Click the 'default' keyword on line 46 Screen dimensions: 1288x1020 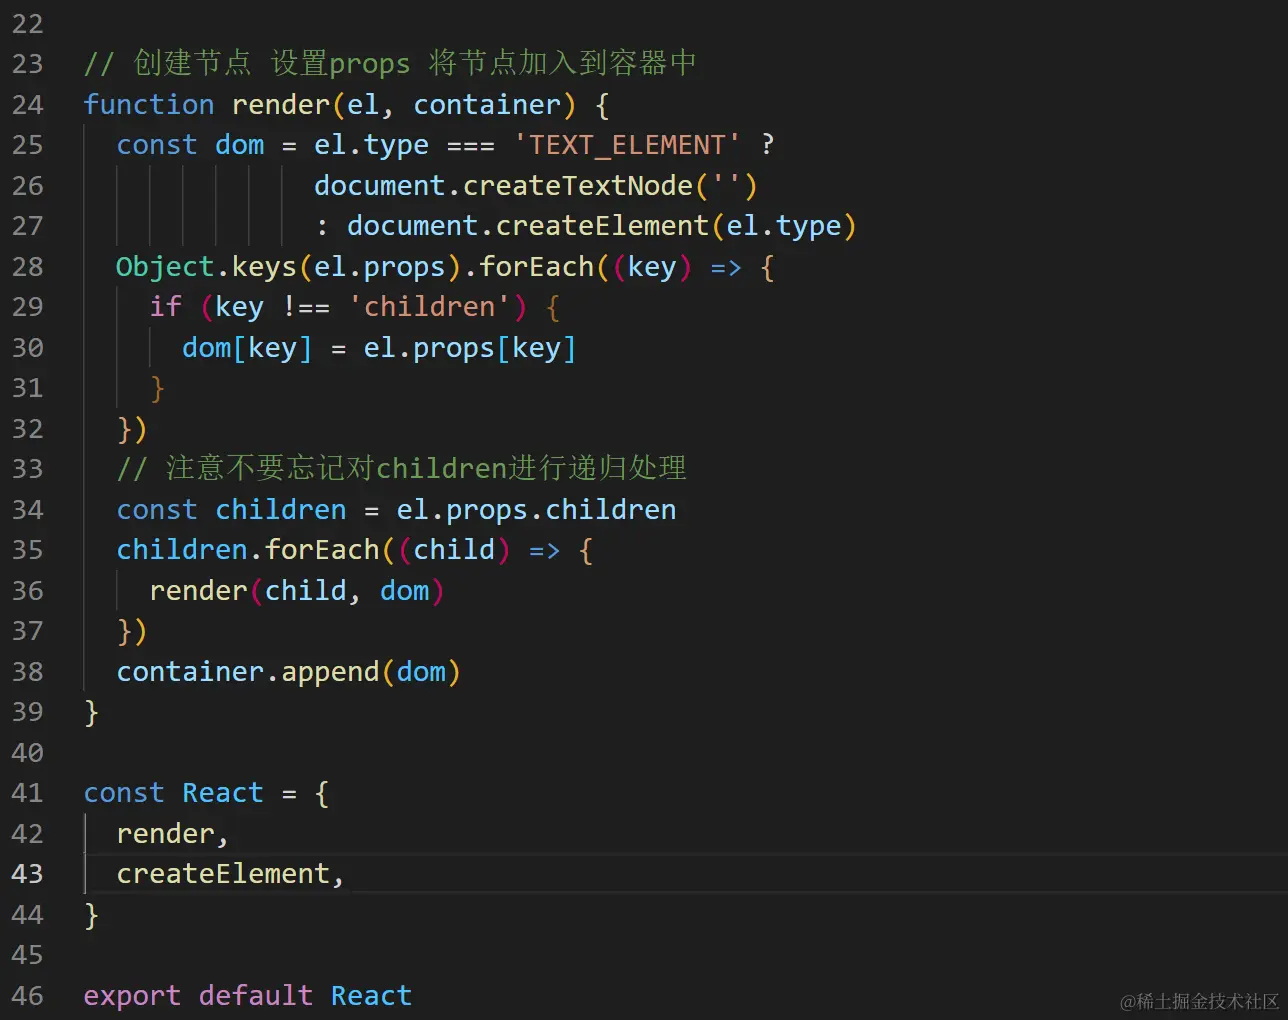[x=256, y=996]
